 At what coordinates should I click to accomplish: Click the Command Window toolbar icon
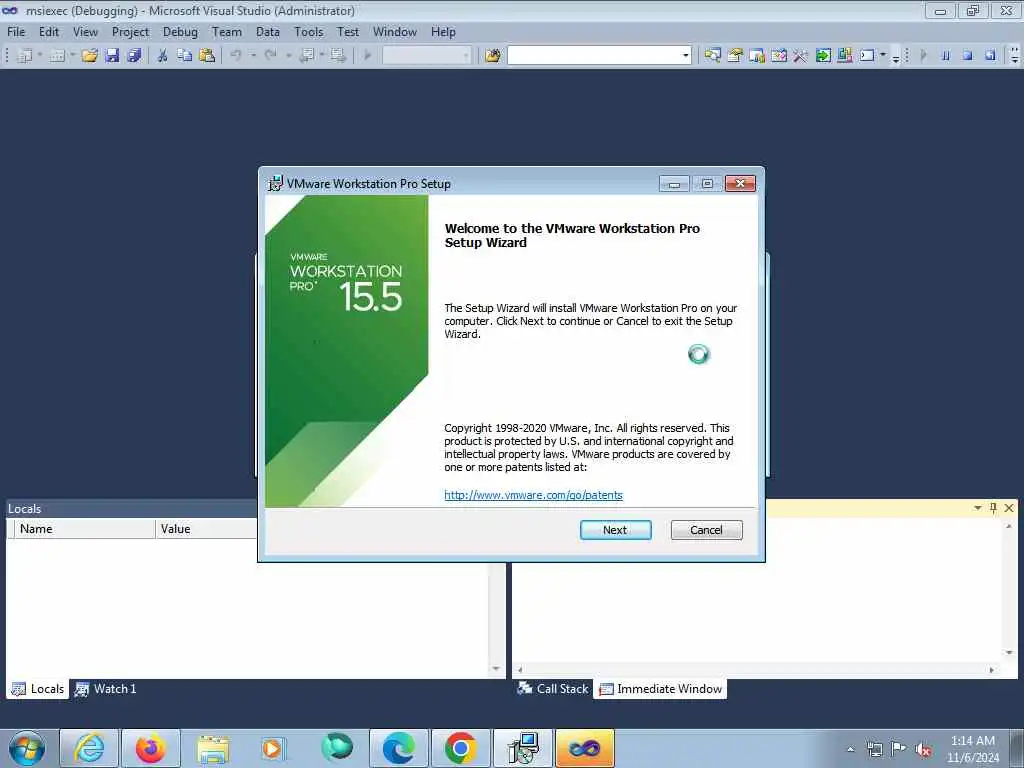867,56
